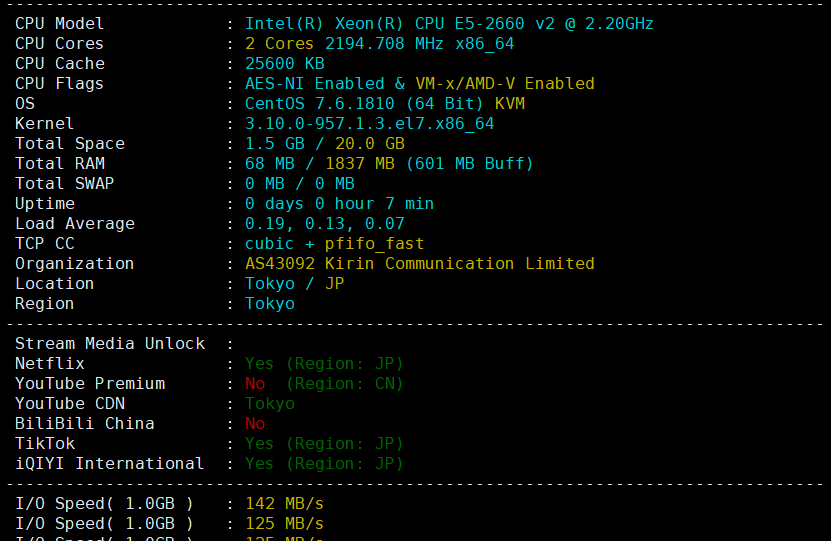Click the Total SWAP 0 MB value
Image resolution: width=831 pixels, height=541 pixels.
click(x=299, y=184)
